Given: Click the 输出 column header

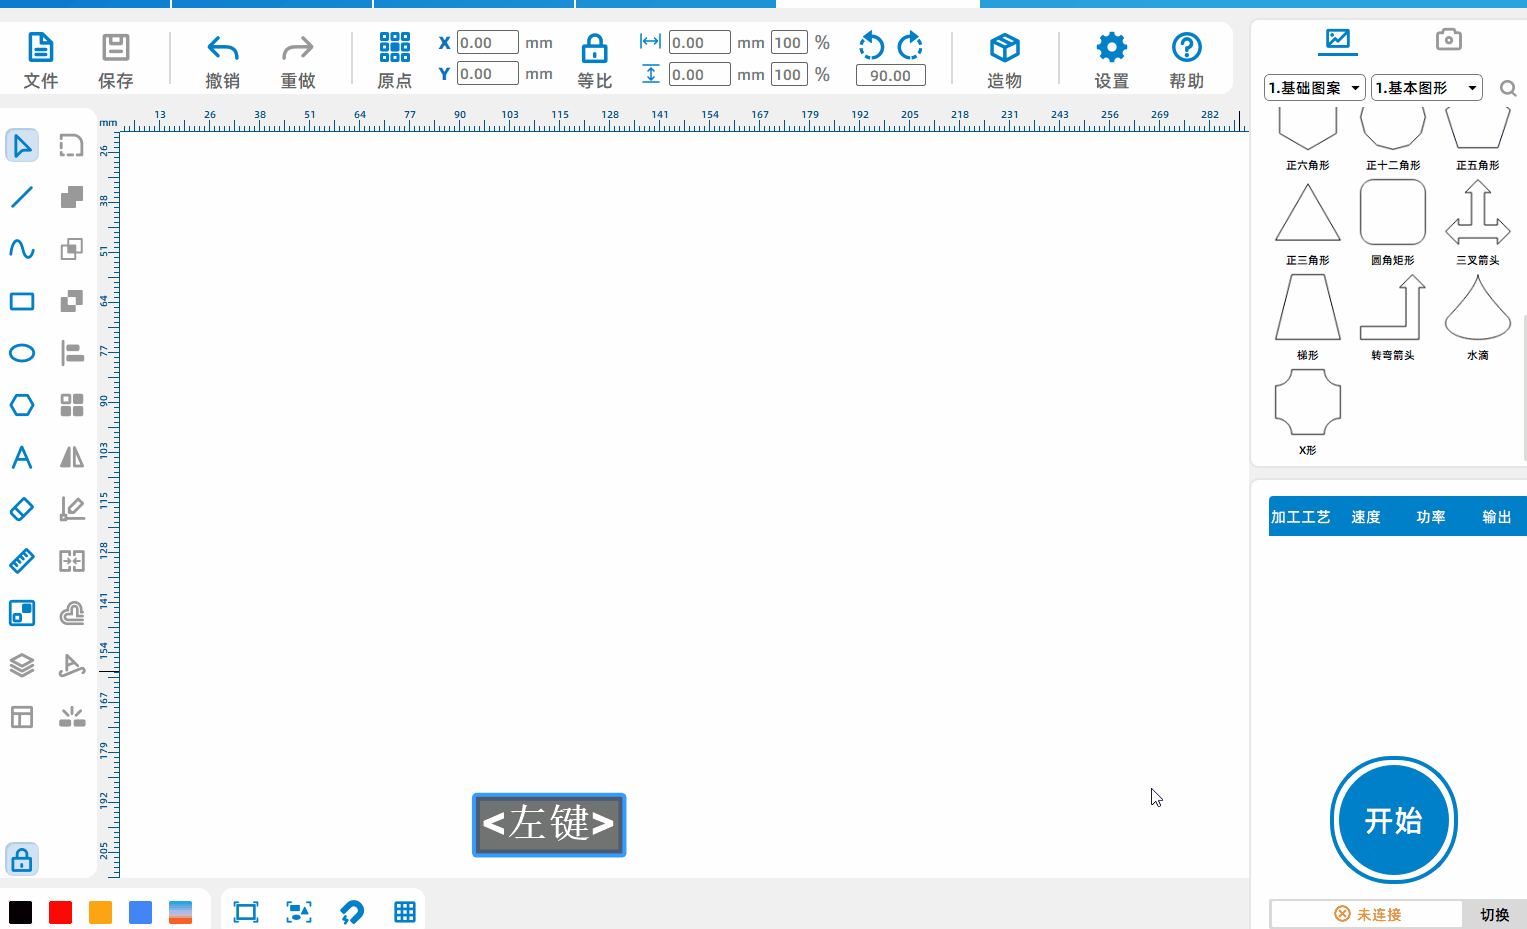Looking at the screenshot, I should tap(1497, 517).
